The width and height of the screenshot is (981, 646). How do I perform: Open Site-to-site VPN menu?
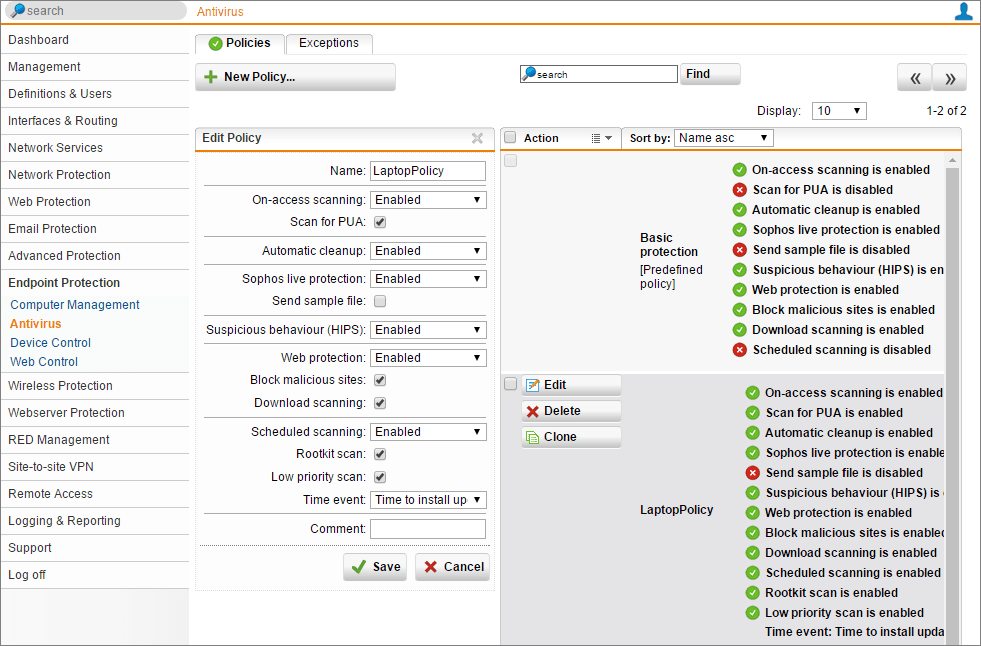[95, 467]
